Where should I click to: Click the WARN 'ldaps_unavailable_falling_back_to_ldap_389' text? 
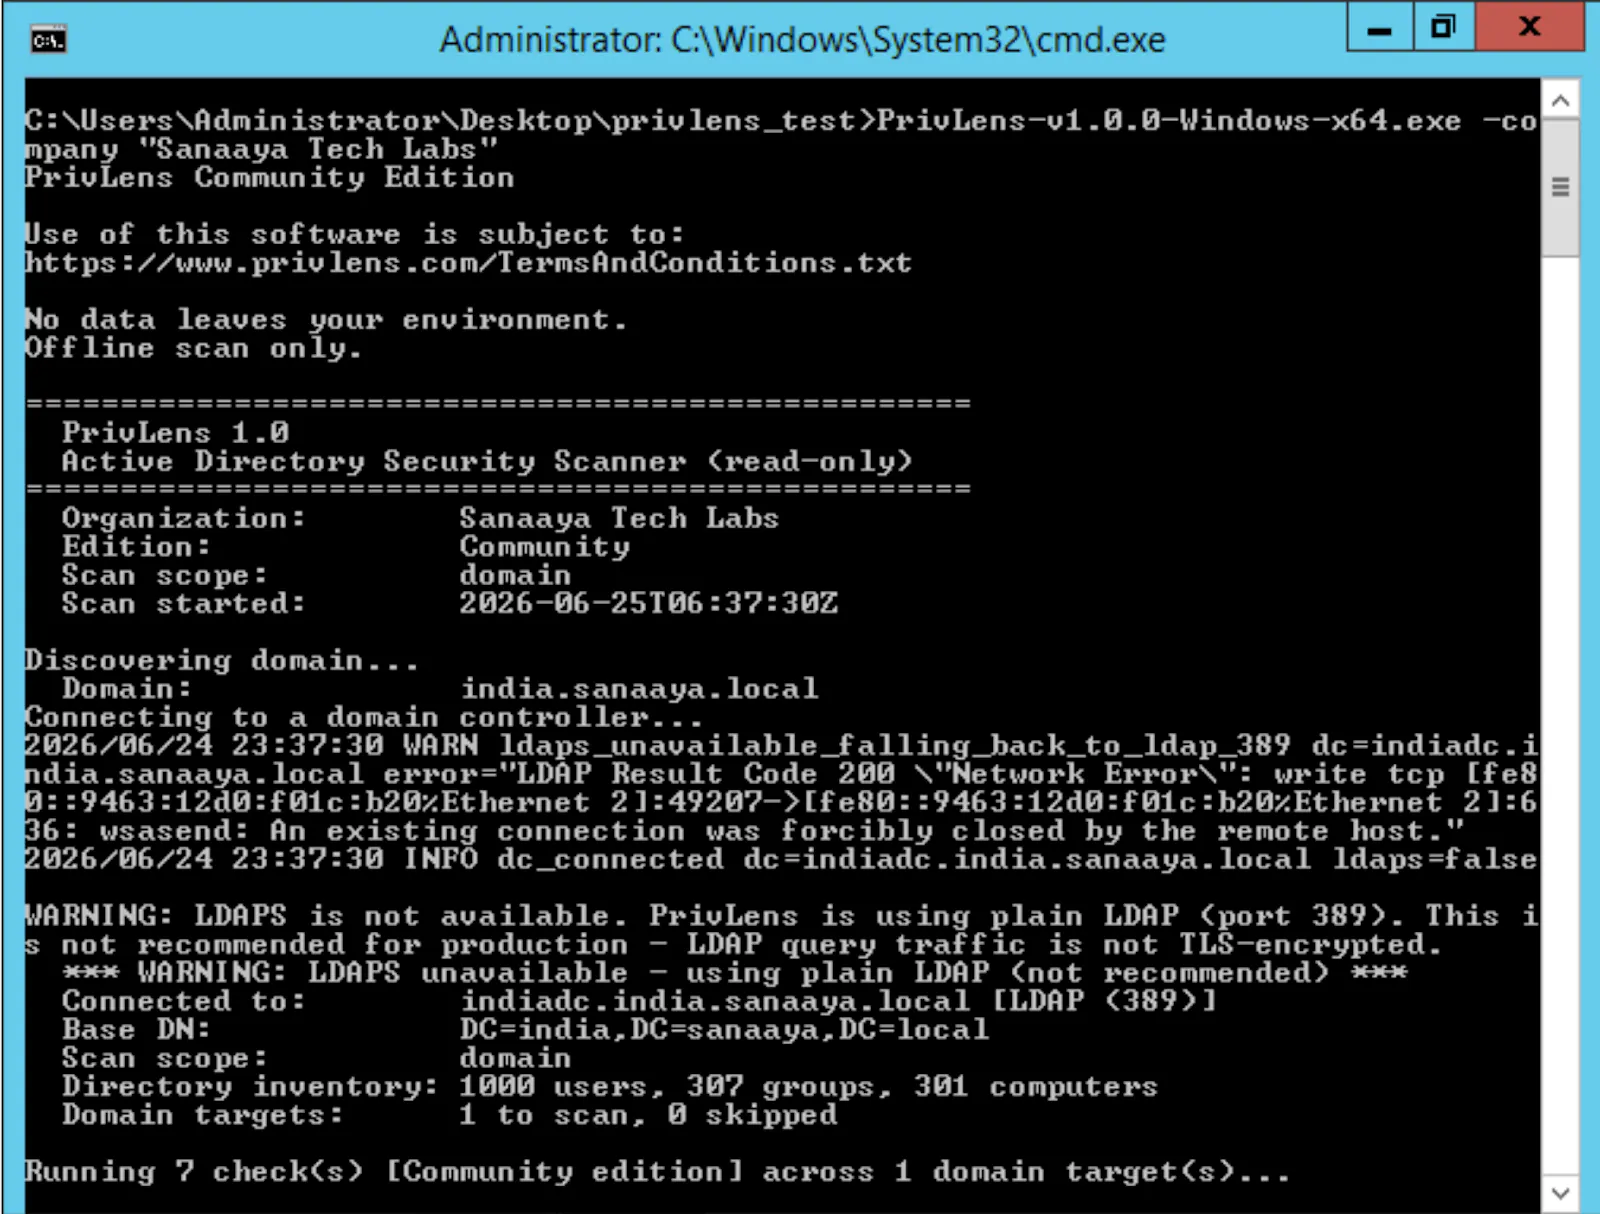point(895,746)
